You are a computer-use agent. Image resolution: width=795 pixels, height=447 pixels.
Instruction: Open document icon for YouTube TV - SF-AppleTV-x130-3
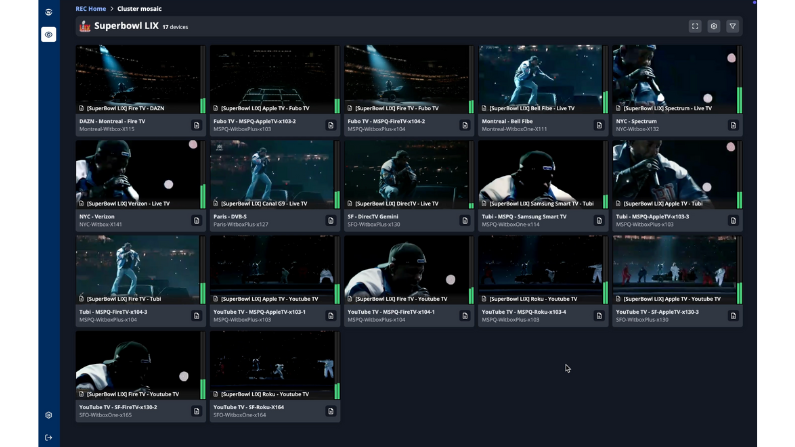click(733, 316)
